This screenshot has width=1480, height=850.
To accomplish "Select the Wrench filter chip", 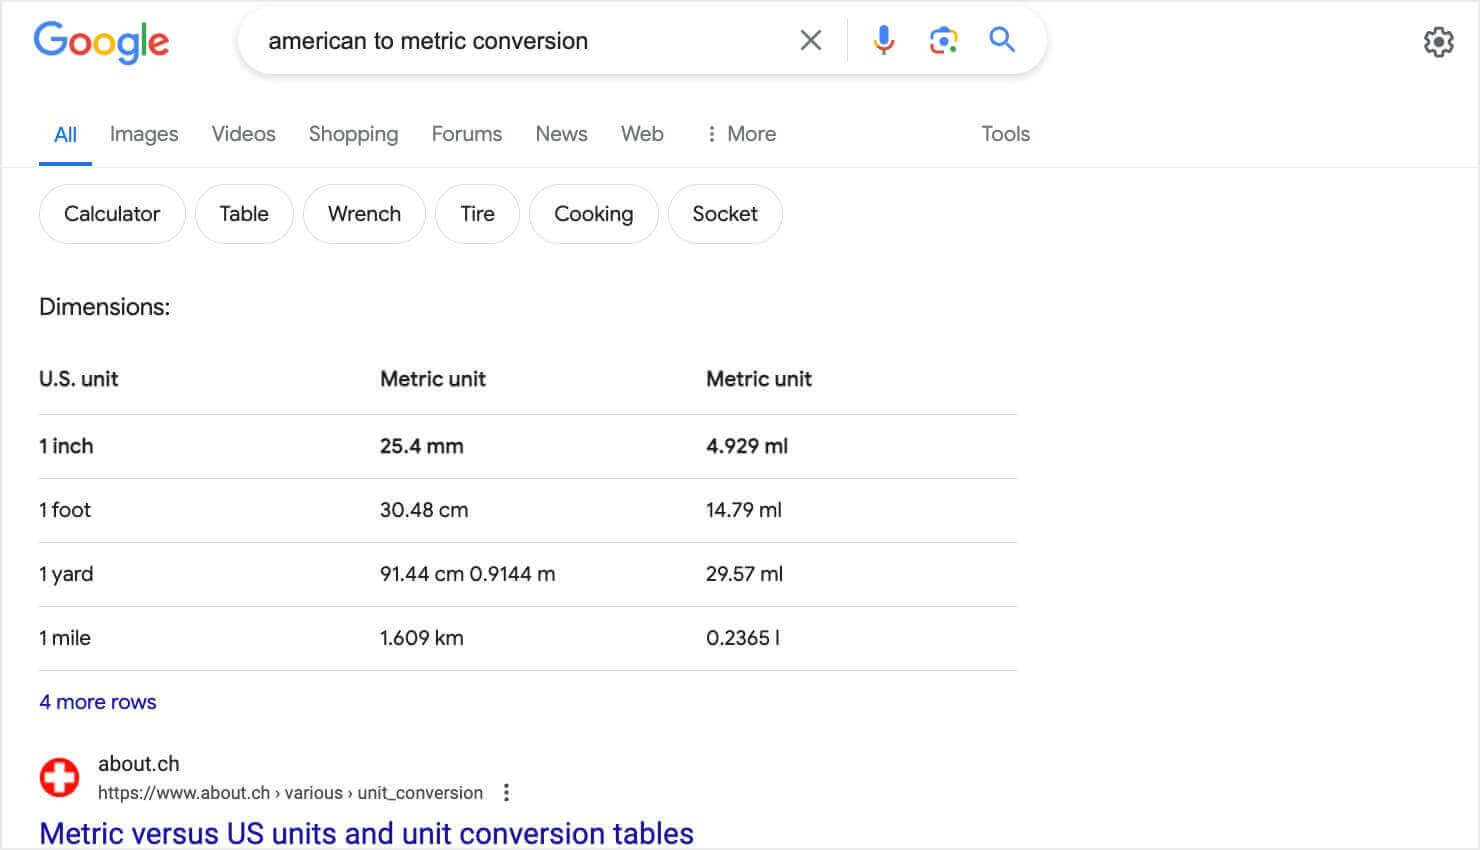I will [364, 213].
